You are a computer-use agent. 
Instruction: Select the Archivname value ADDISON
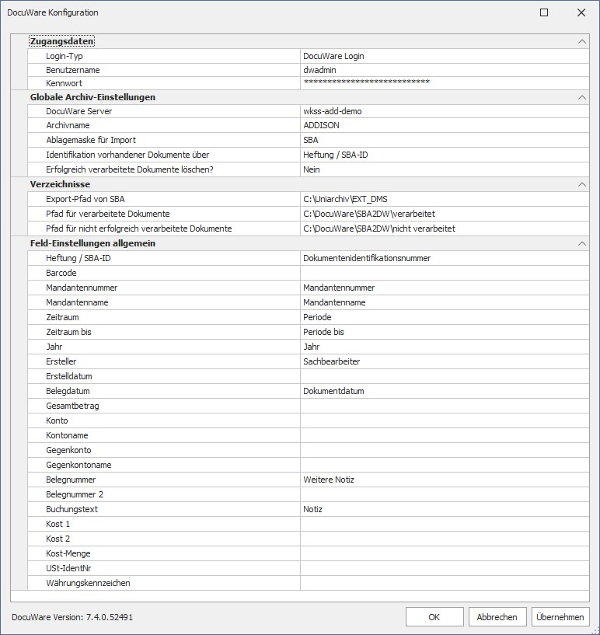tap(445, 125)
